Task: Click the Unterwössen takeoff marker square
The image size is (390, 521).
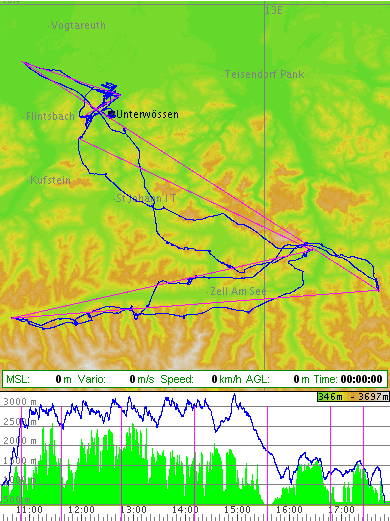Action: coord(112,114)
